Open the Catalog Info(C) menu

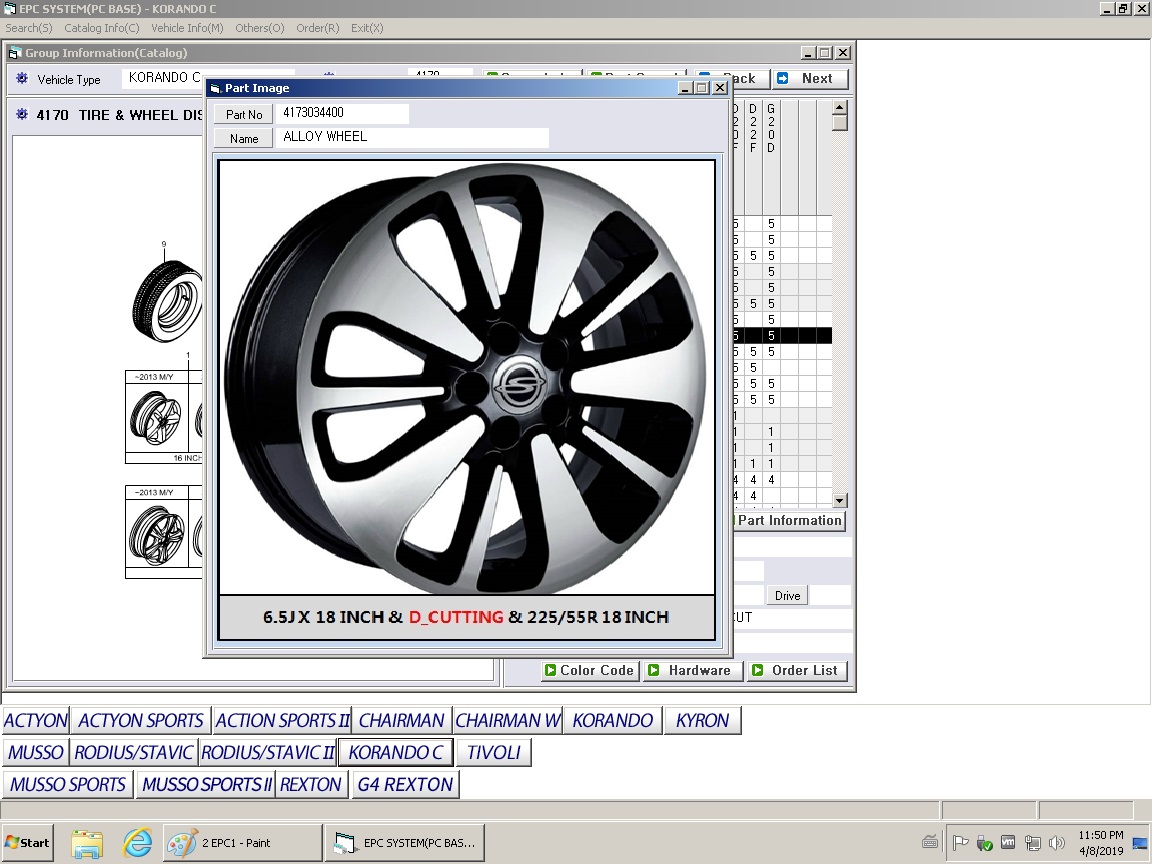[x=101, y=28]
